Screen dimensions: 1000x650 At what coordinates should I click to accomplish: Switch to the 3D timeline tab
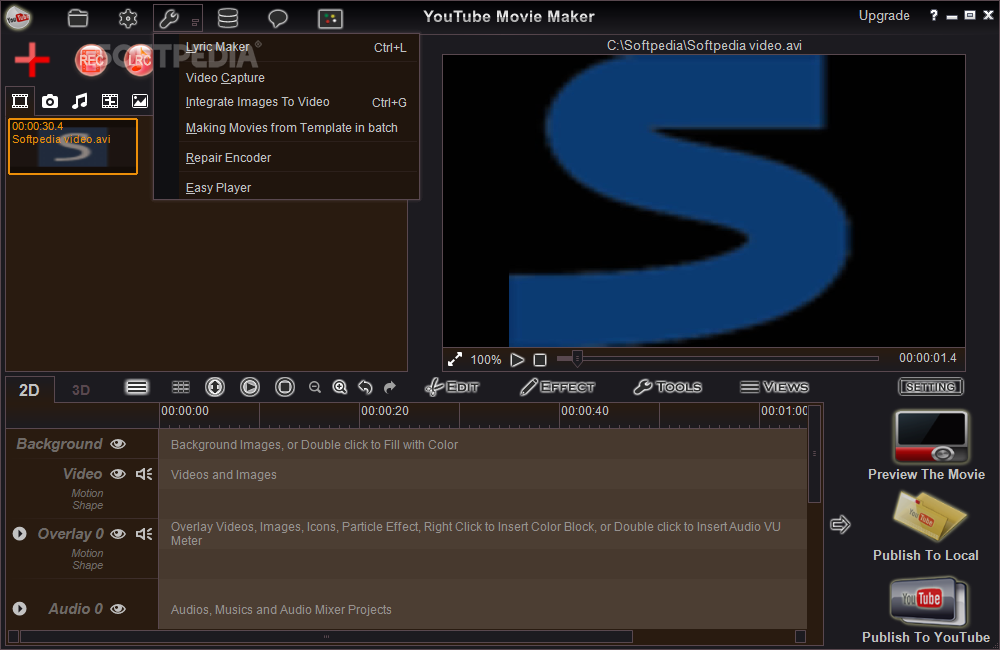pyautogui.click(x=81, y=390)
